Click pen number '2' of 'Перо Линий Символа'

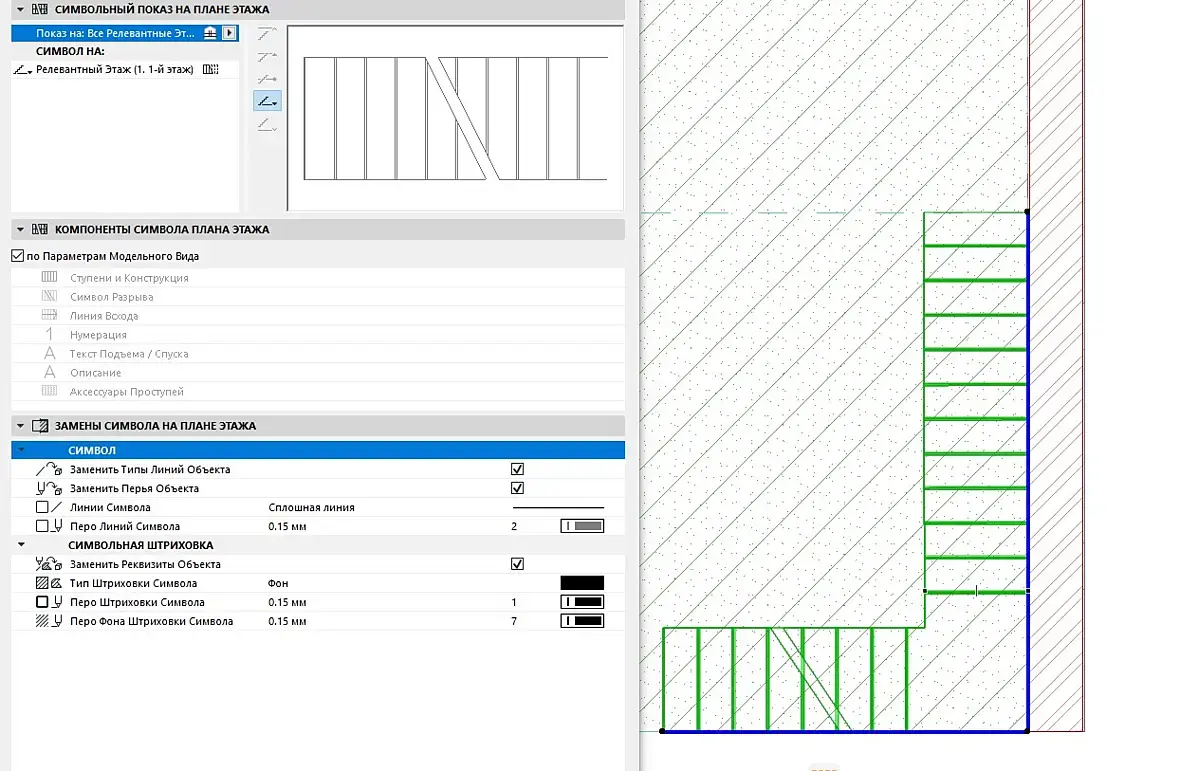[x=514, y=527]
